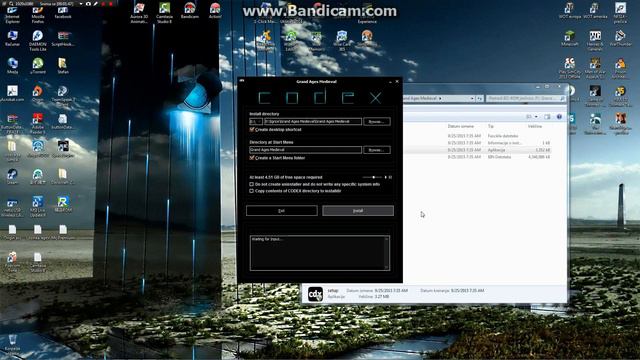Select the Explorer row of type Aplikacija

click(x=478, y=150)
